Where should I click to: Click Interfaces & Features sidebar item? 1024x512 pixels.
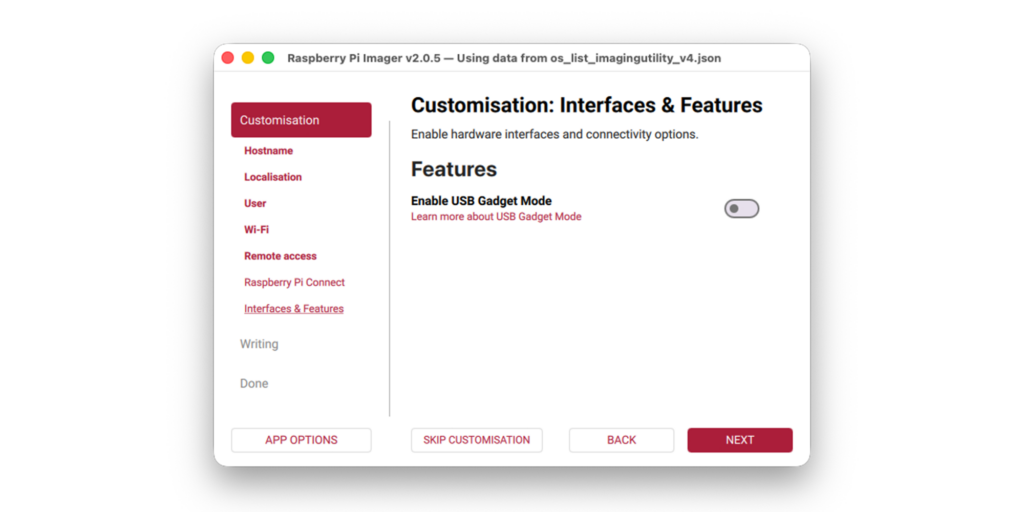pos(294,309)
